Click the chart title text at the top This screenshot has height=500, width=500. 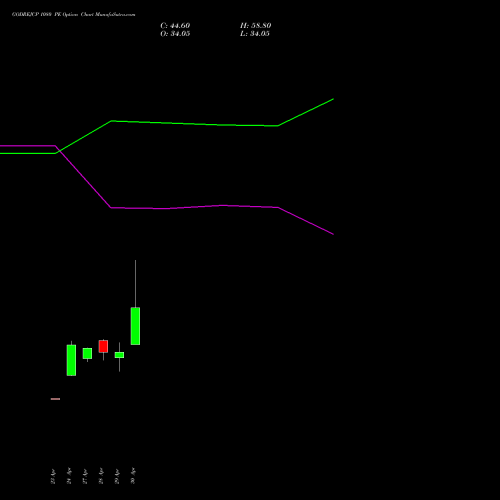(x=74, y=15)
